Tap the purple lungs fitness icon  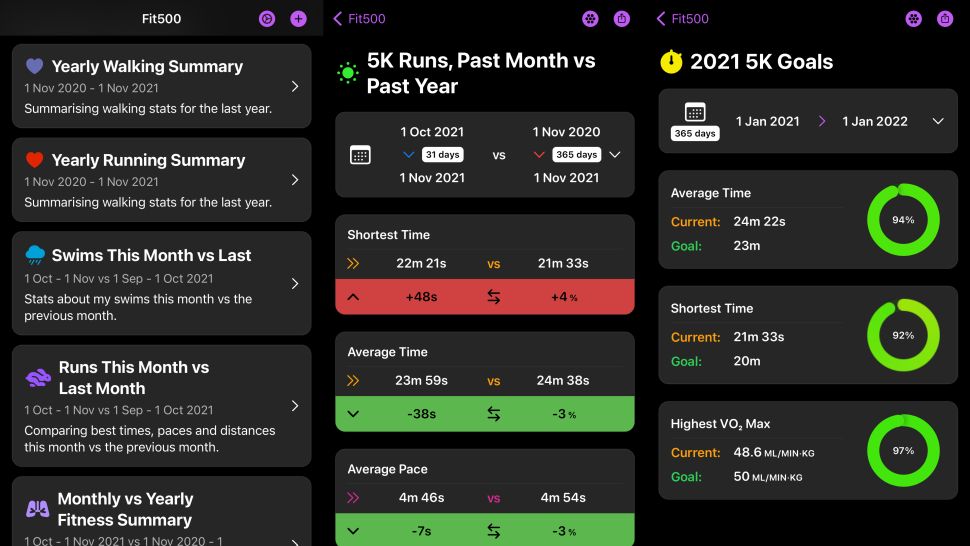(x=38, y=509)
